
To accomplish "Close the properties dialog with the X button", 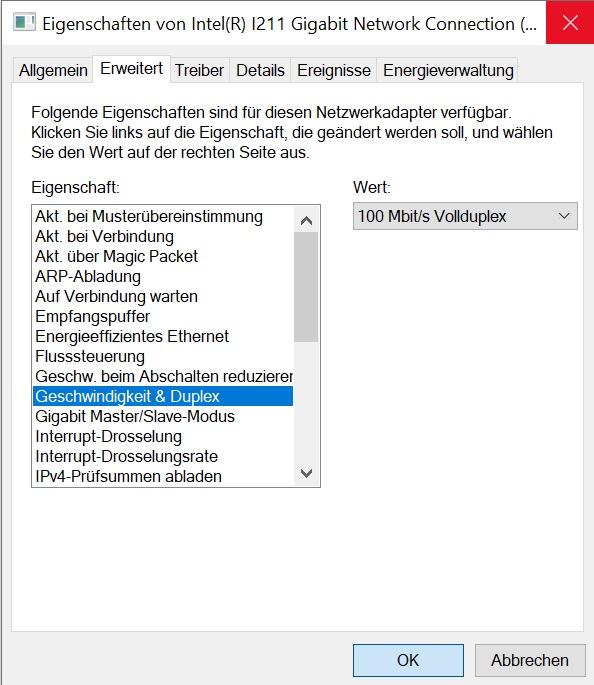I will (x=570, y=22).
